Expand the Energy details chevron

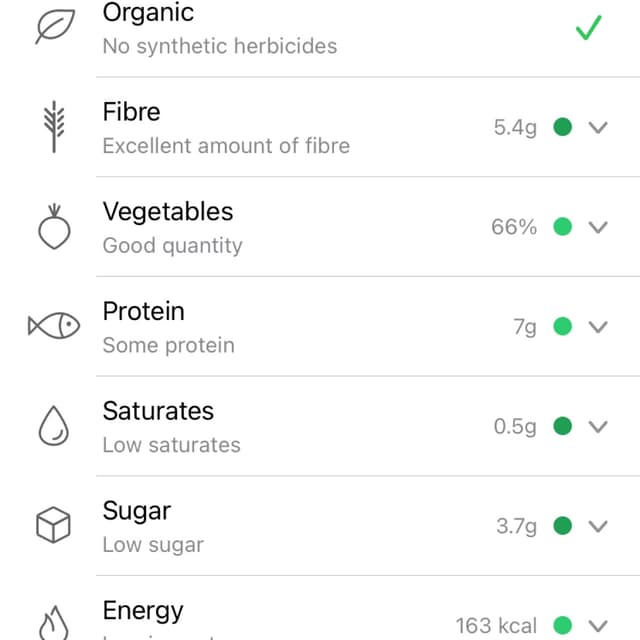598,626
